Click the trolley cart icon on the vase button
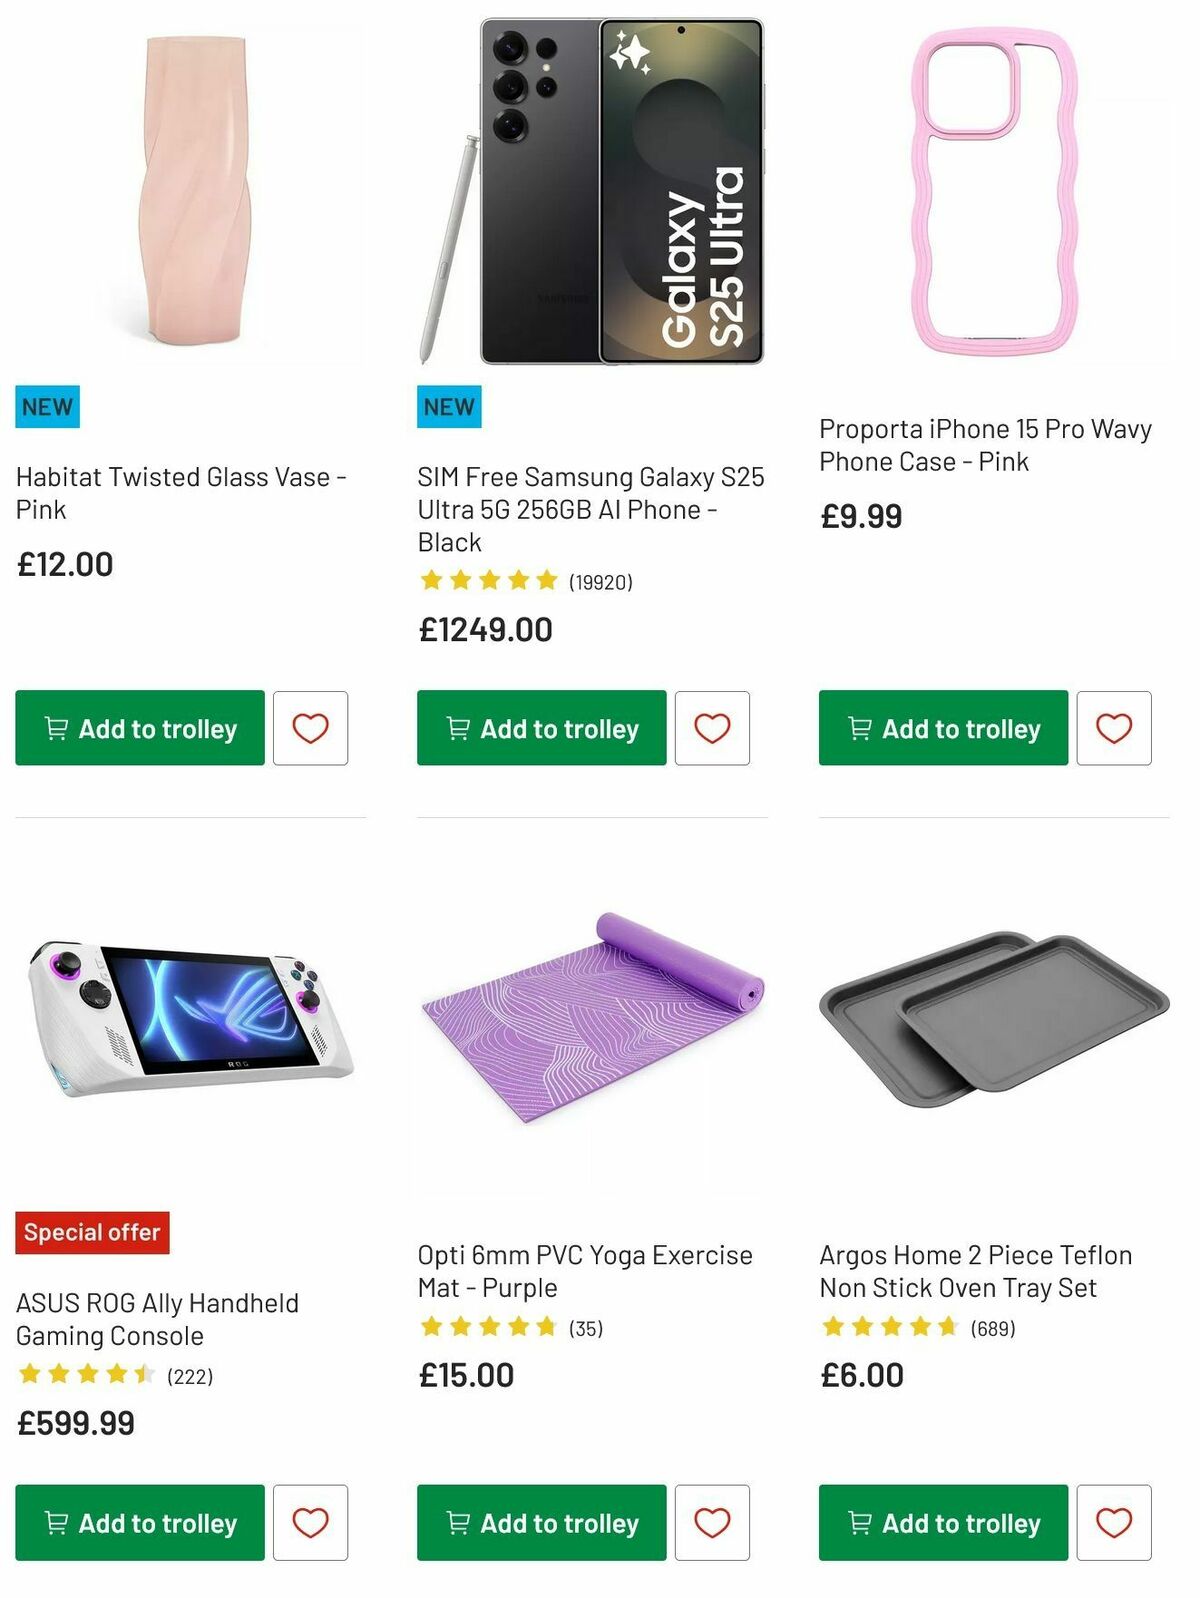The width and height of the screenshot is (1200, 1598). tap(55, 728)
